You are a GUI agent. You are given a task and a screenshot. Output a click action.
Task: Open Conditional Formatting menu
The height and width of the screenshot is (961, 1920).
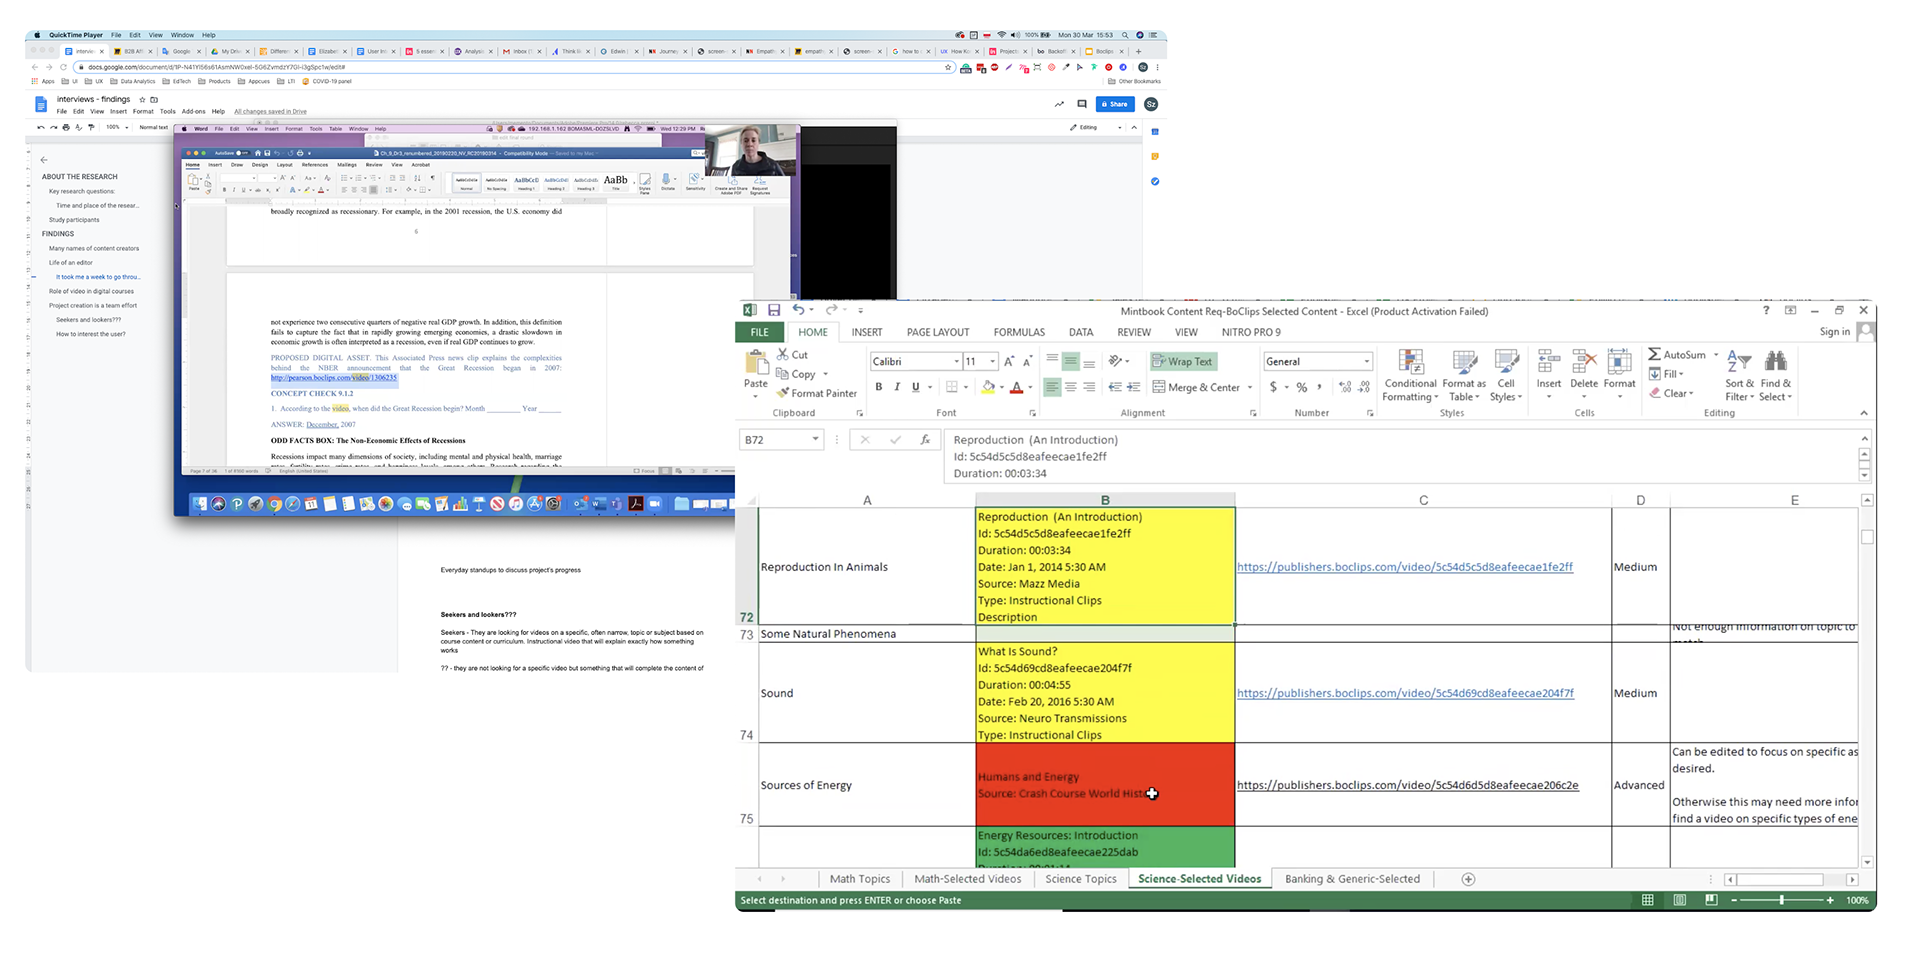(1410, 375)
